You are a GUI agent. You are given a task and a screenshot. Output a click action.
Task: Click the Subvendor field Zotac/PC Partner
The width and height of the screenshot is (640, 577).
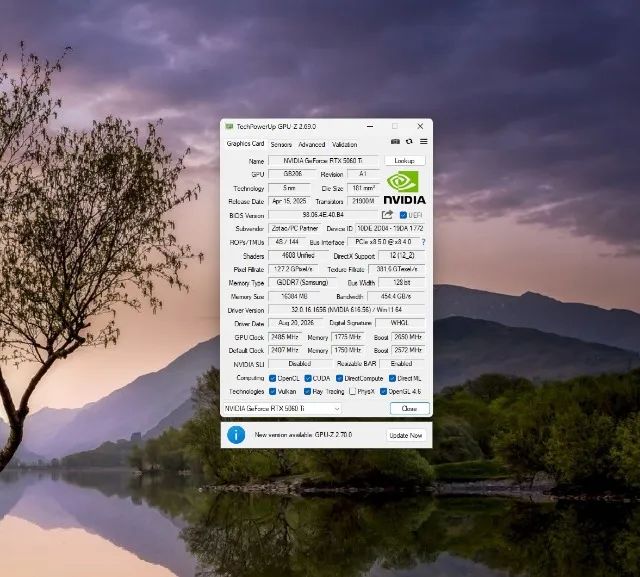pos(295,229)
